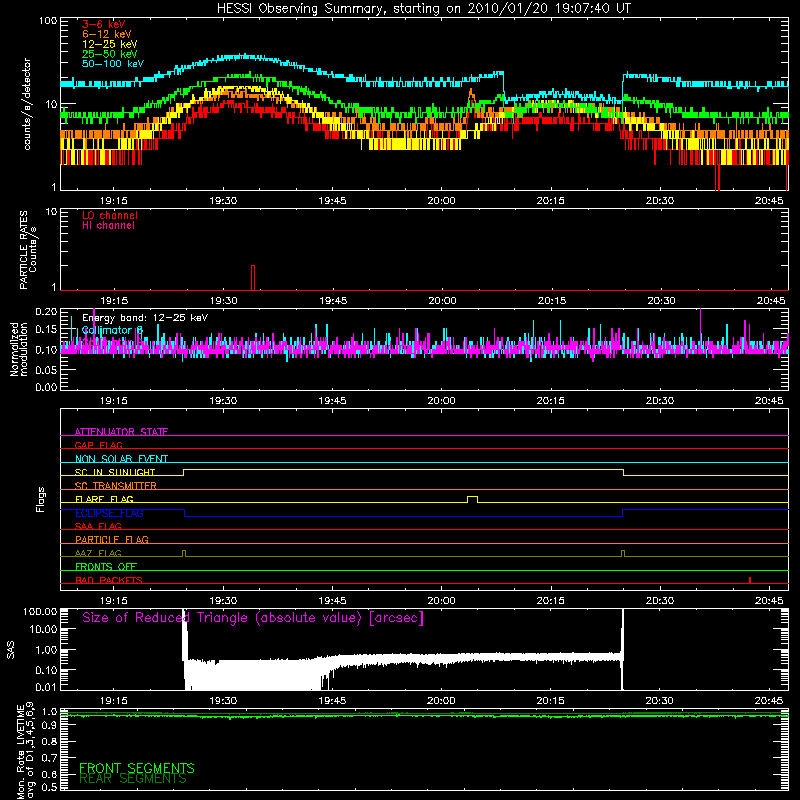Click the 'ATTENUATOR STATE' flag label
The height and width of the screenshot is (800, 800).
pos(121,432)
